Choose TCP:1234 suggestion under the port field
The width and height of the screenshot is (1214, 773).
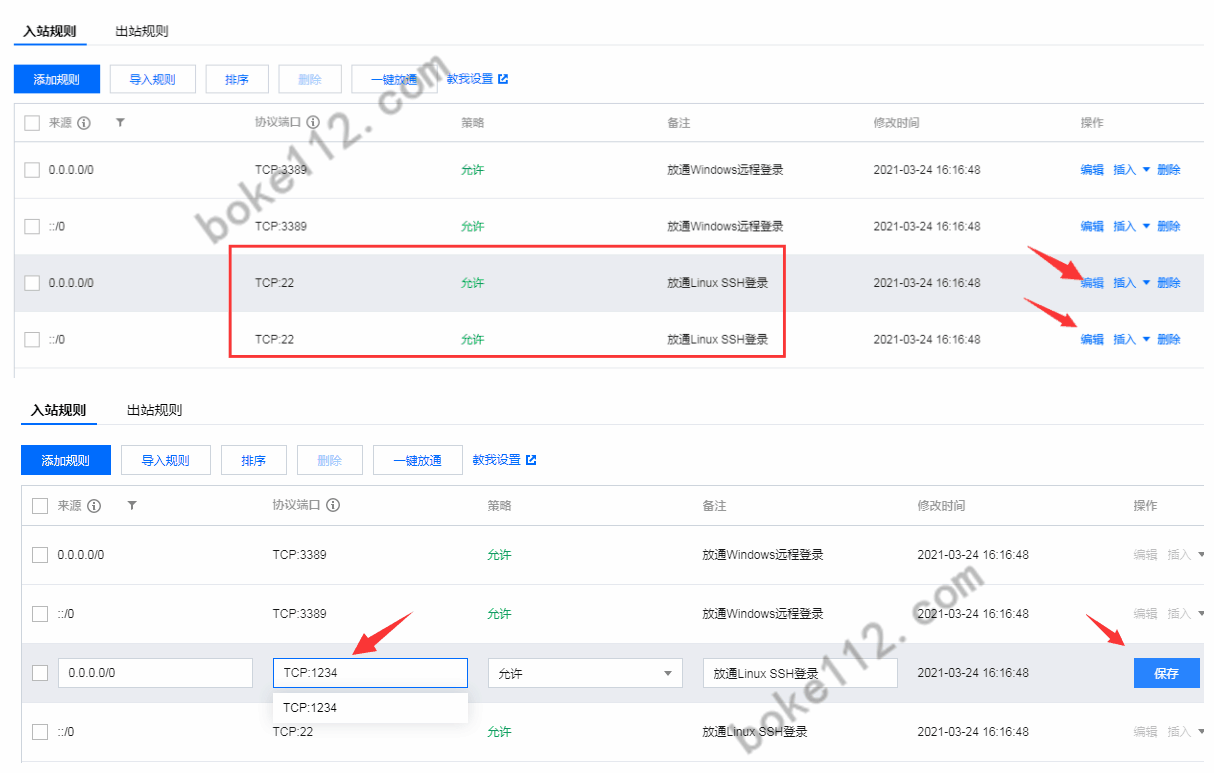pyautogui.click(x=370, y=708)
